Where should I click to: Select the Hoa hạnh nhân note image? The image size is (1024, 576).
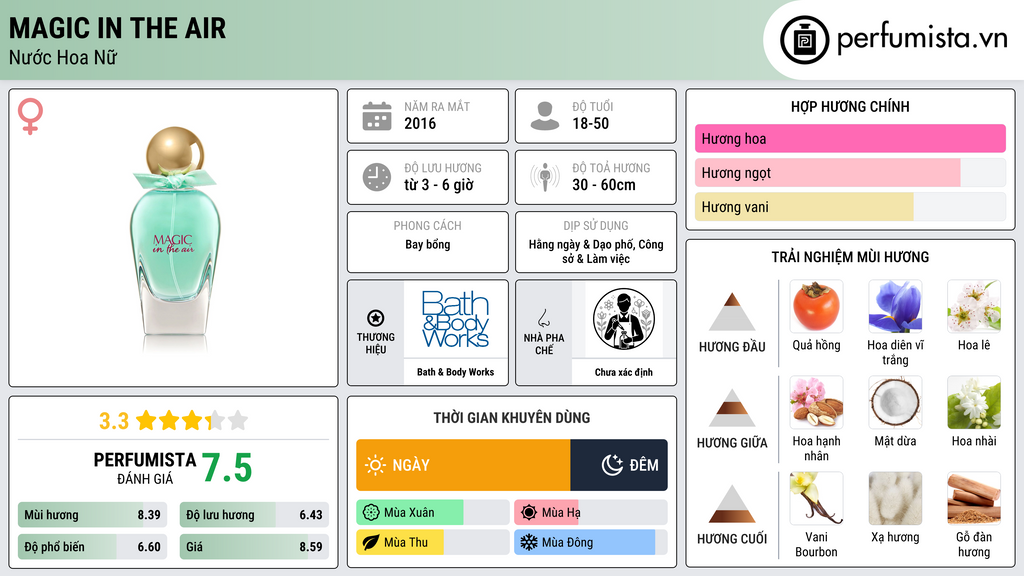click(816, 403)
